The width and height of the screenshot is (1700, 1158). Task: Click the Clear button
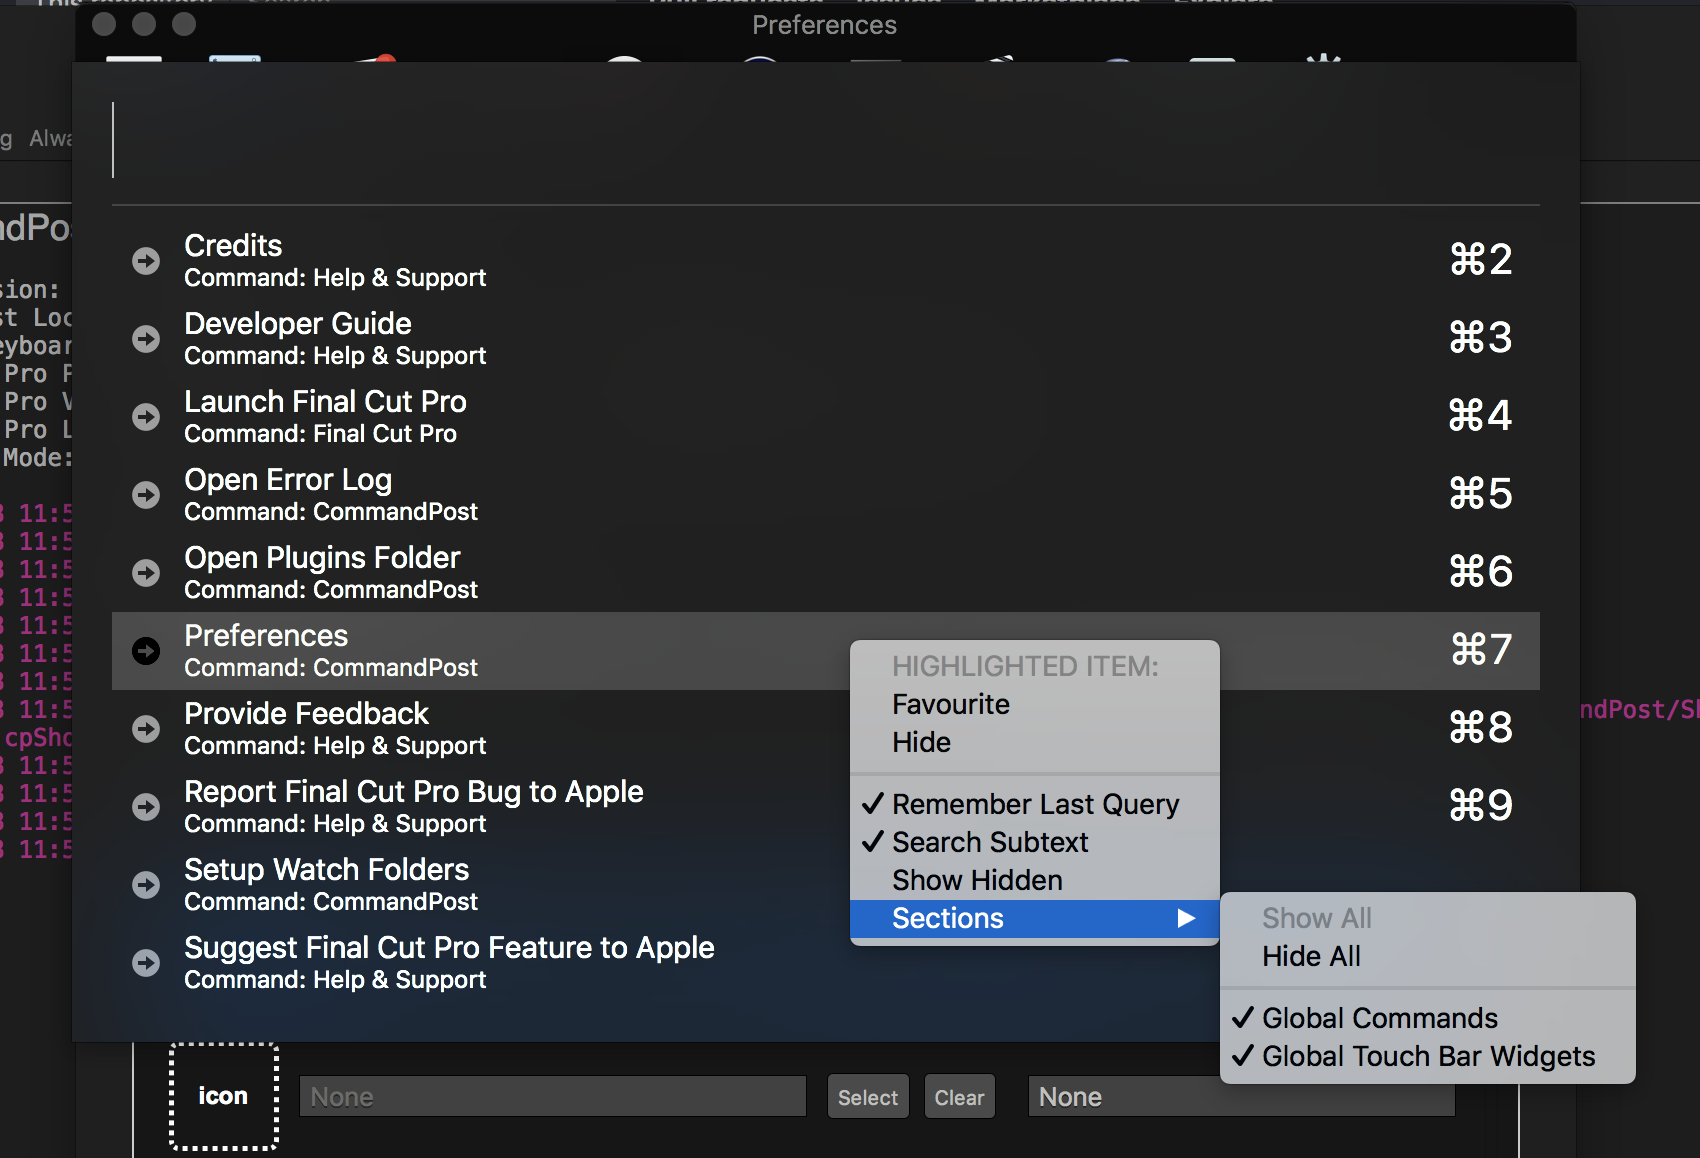[959, 1097]
